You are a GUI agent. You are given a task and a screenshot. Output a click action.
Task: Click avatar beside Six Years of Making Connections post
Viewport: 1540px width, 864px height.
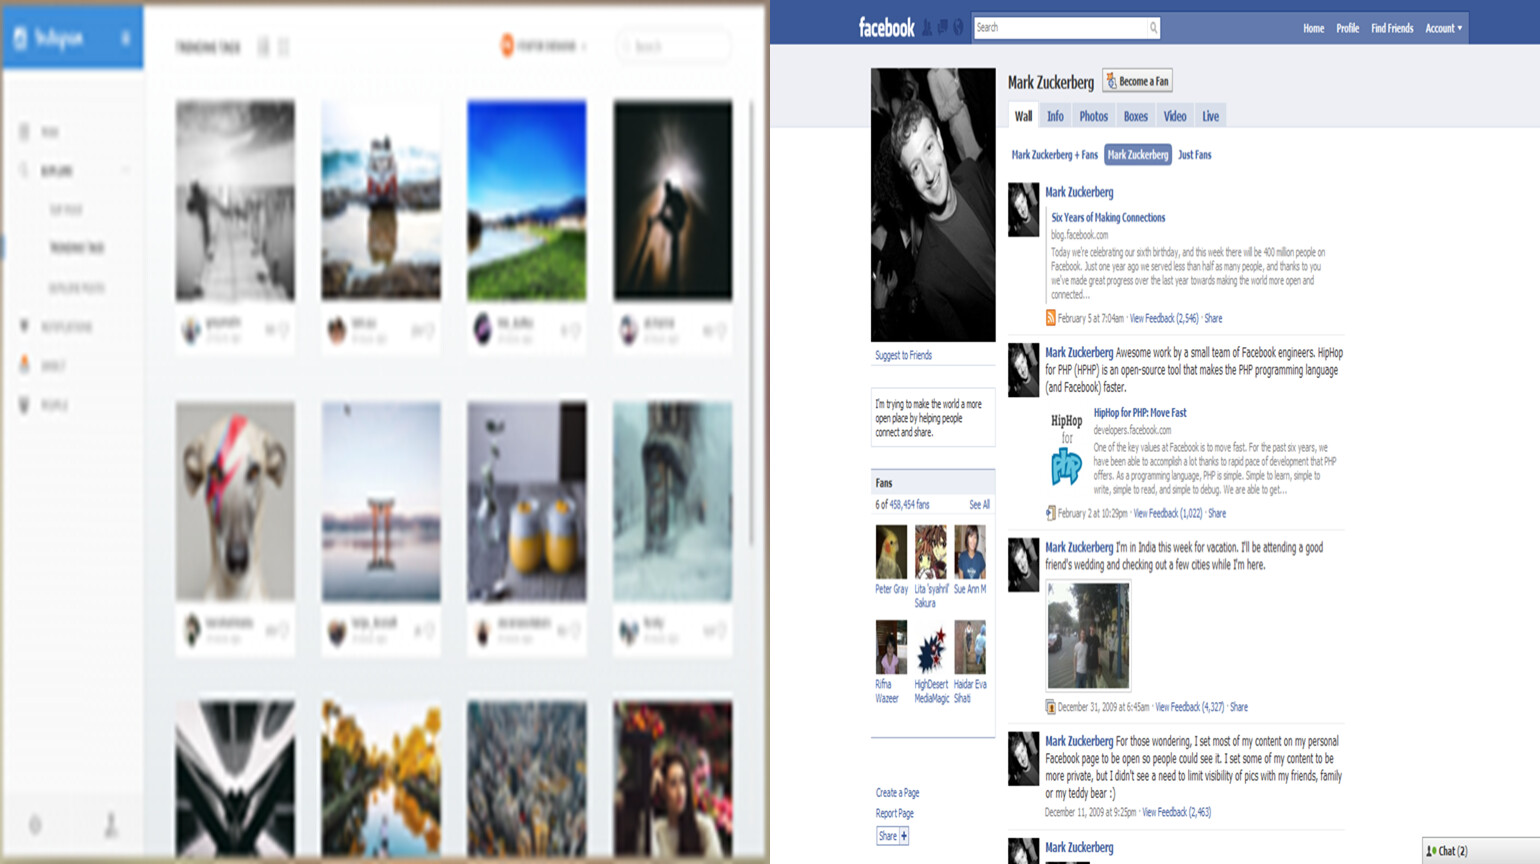1023,209
